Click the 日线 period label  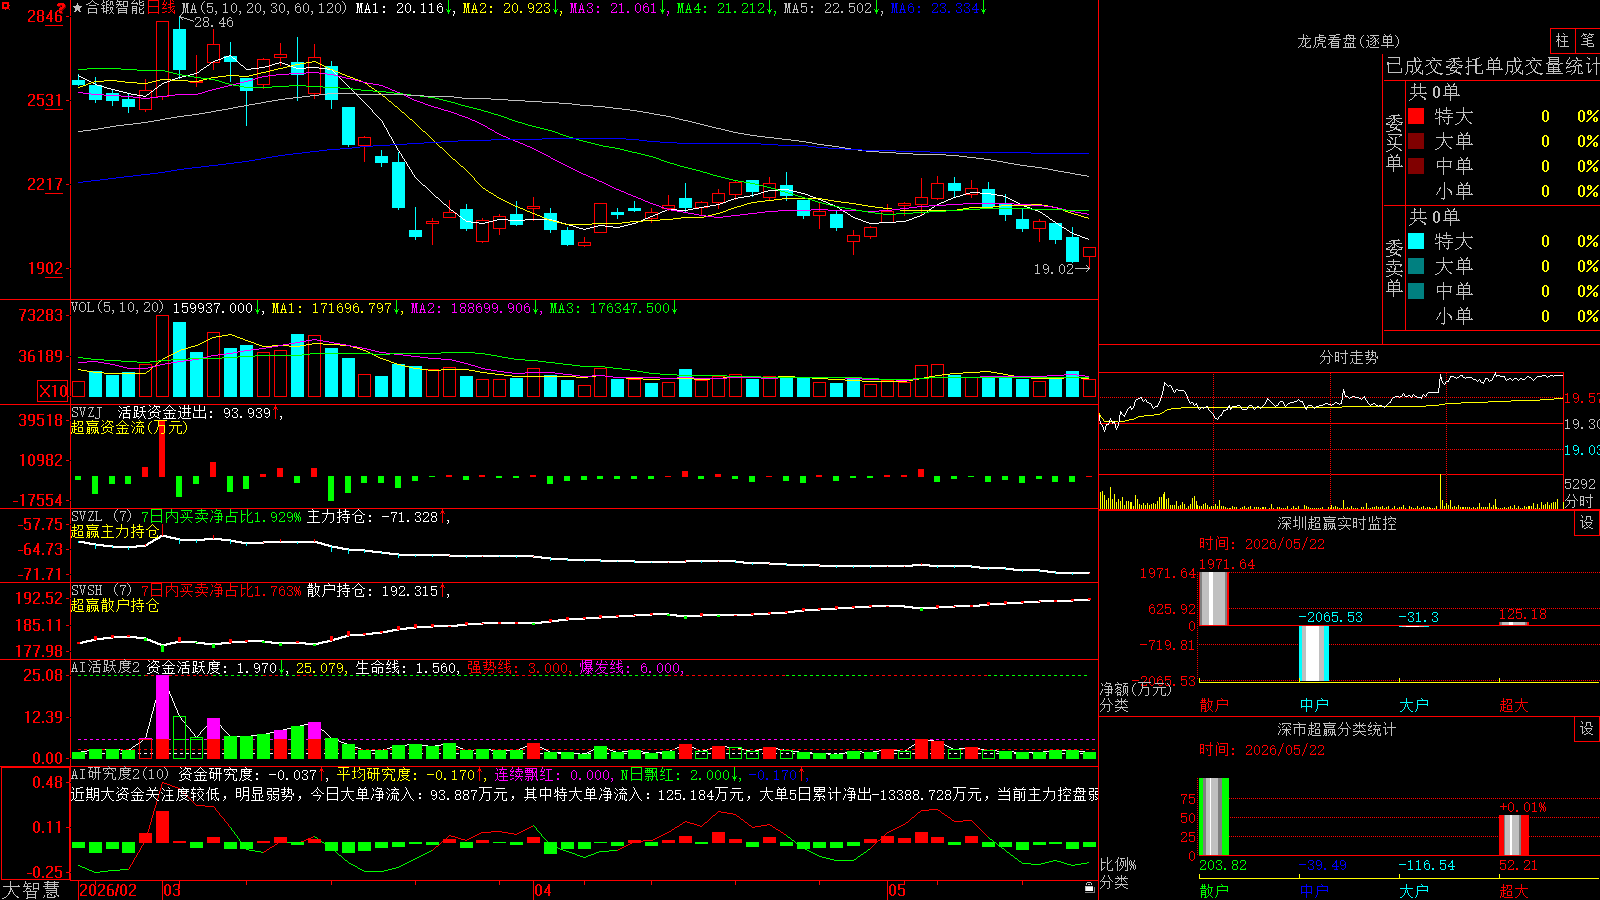pyautogui.click(x=162, y=8)
